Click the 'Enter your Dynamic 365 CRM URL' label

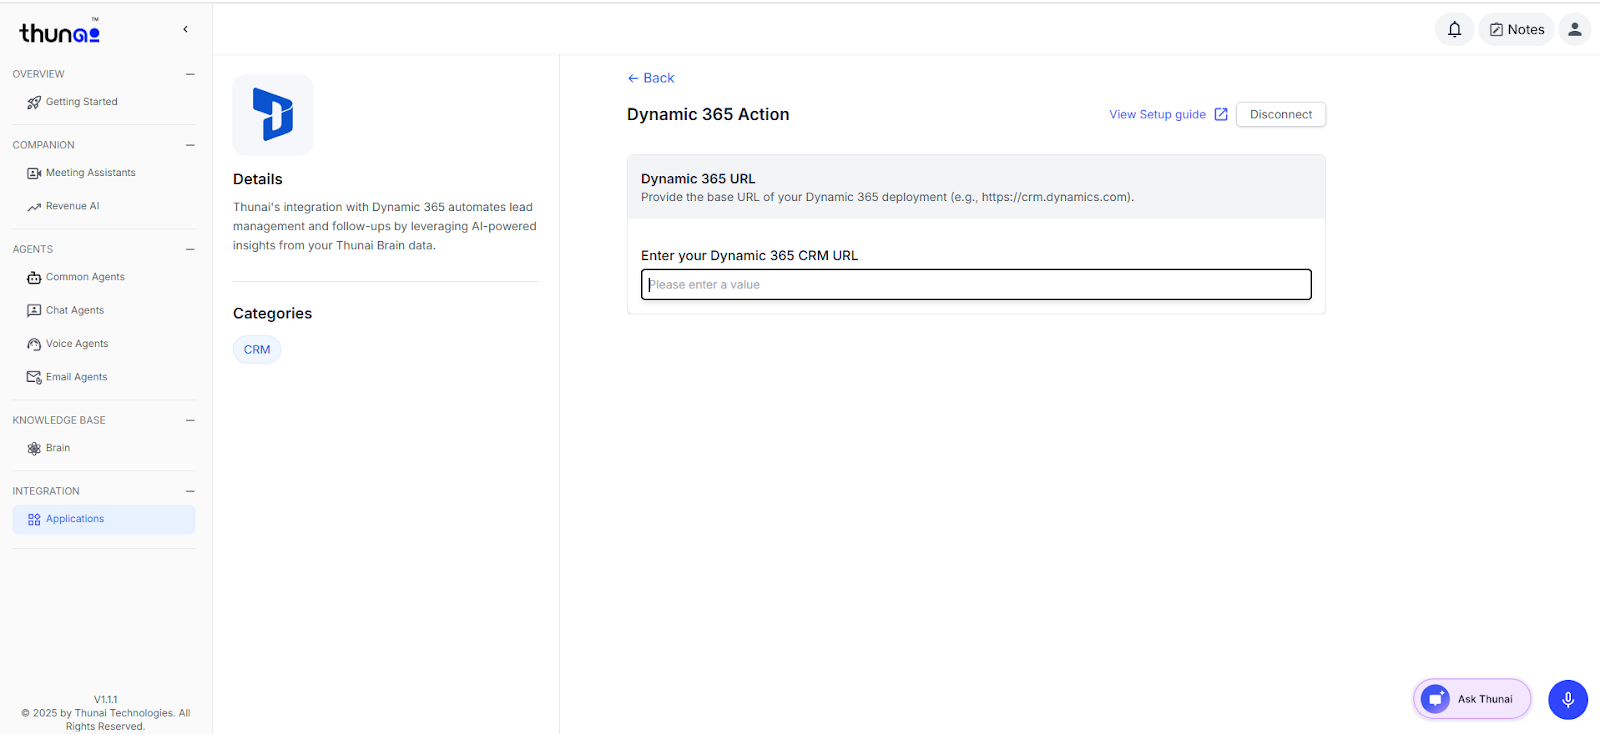click(750, 255)
